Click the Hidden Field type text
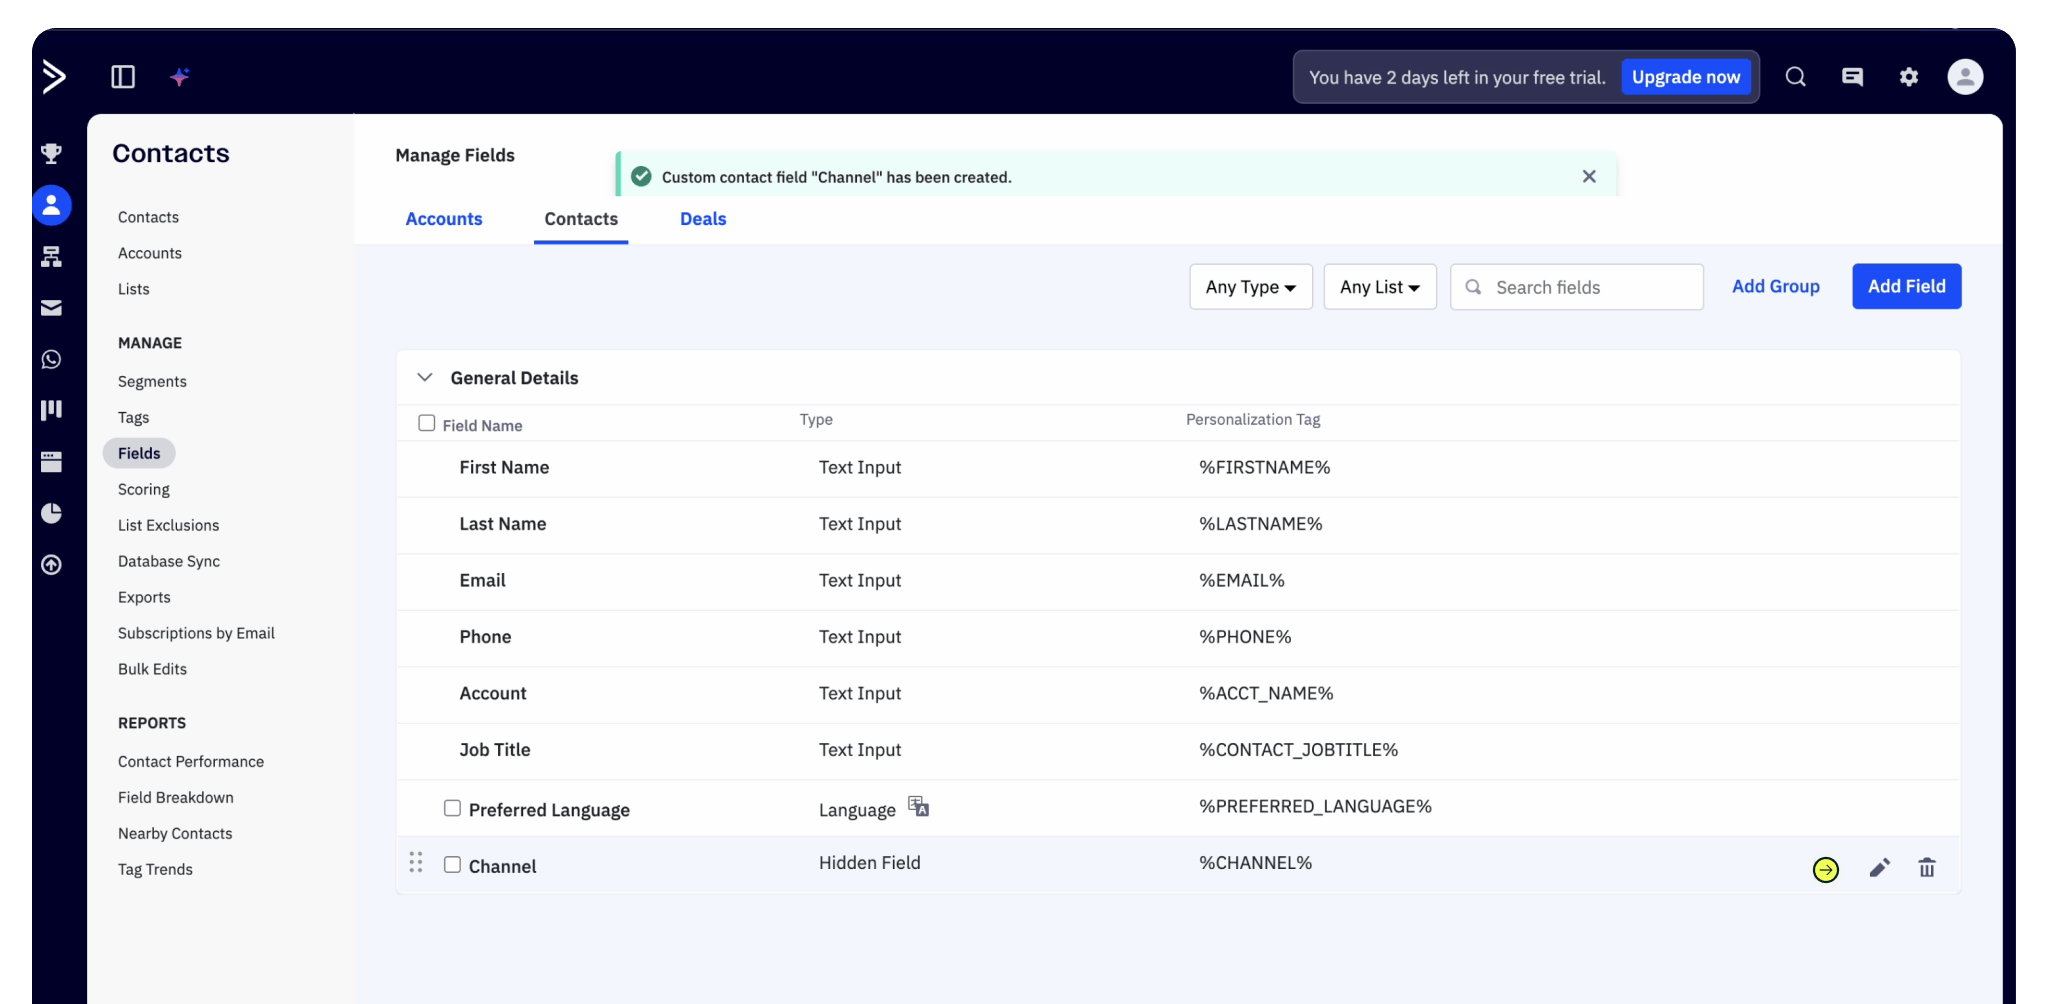The height and width of the screenshot is (1004, 2048). tap(870, 862)
